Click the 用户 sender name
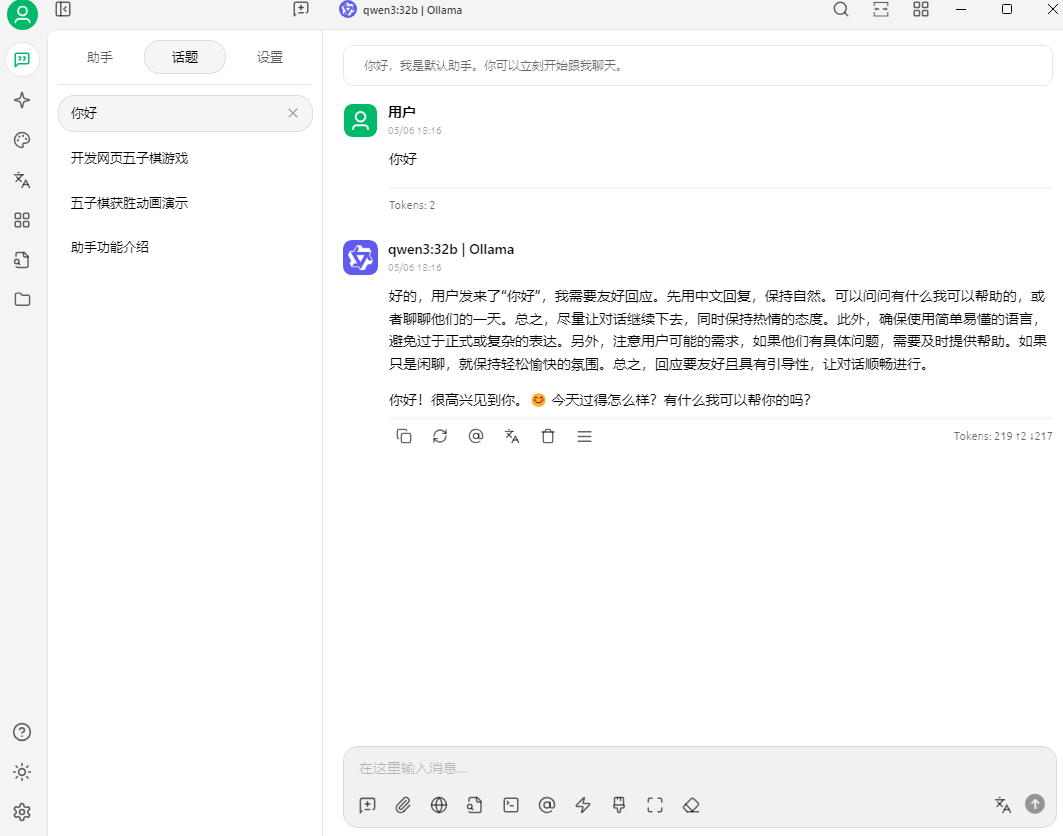Screen dimensions: 1063x836 [401, 112]
